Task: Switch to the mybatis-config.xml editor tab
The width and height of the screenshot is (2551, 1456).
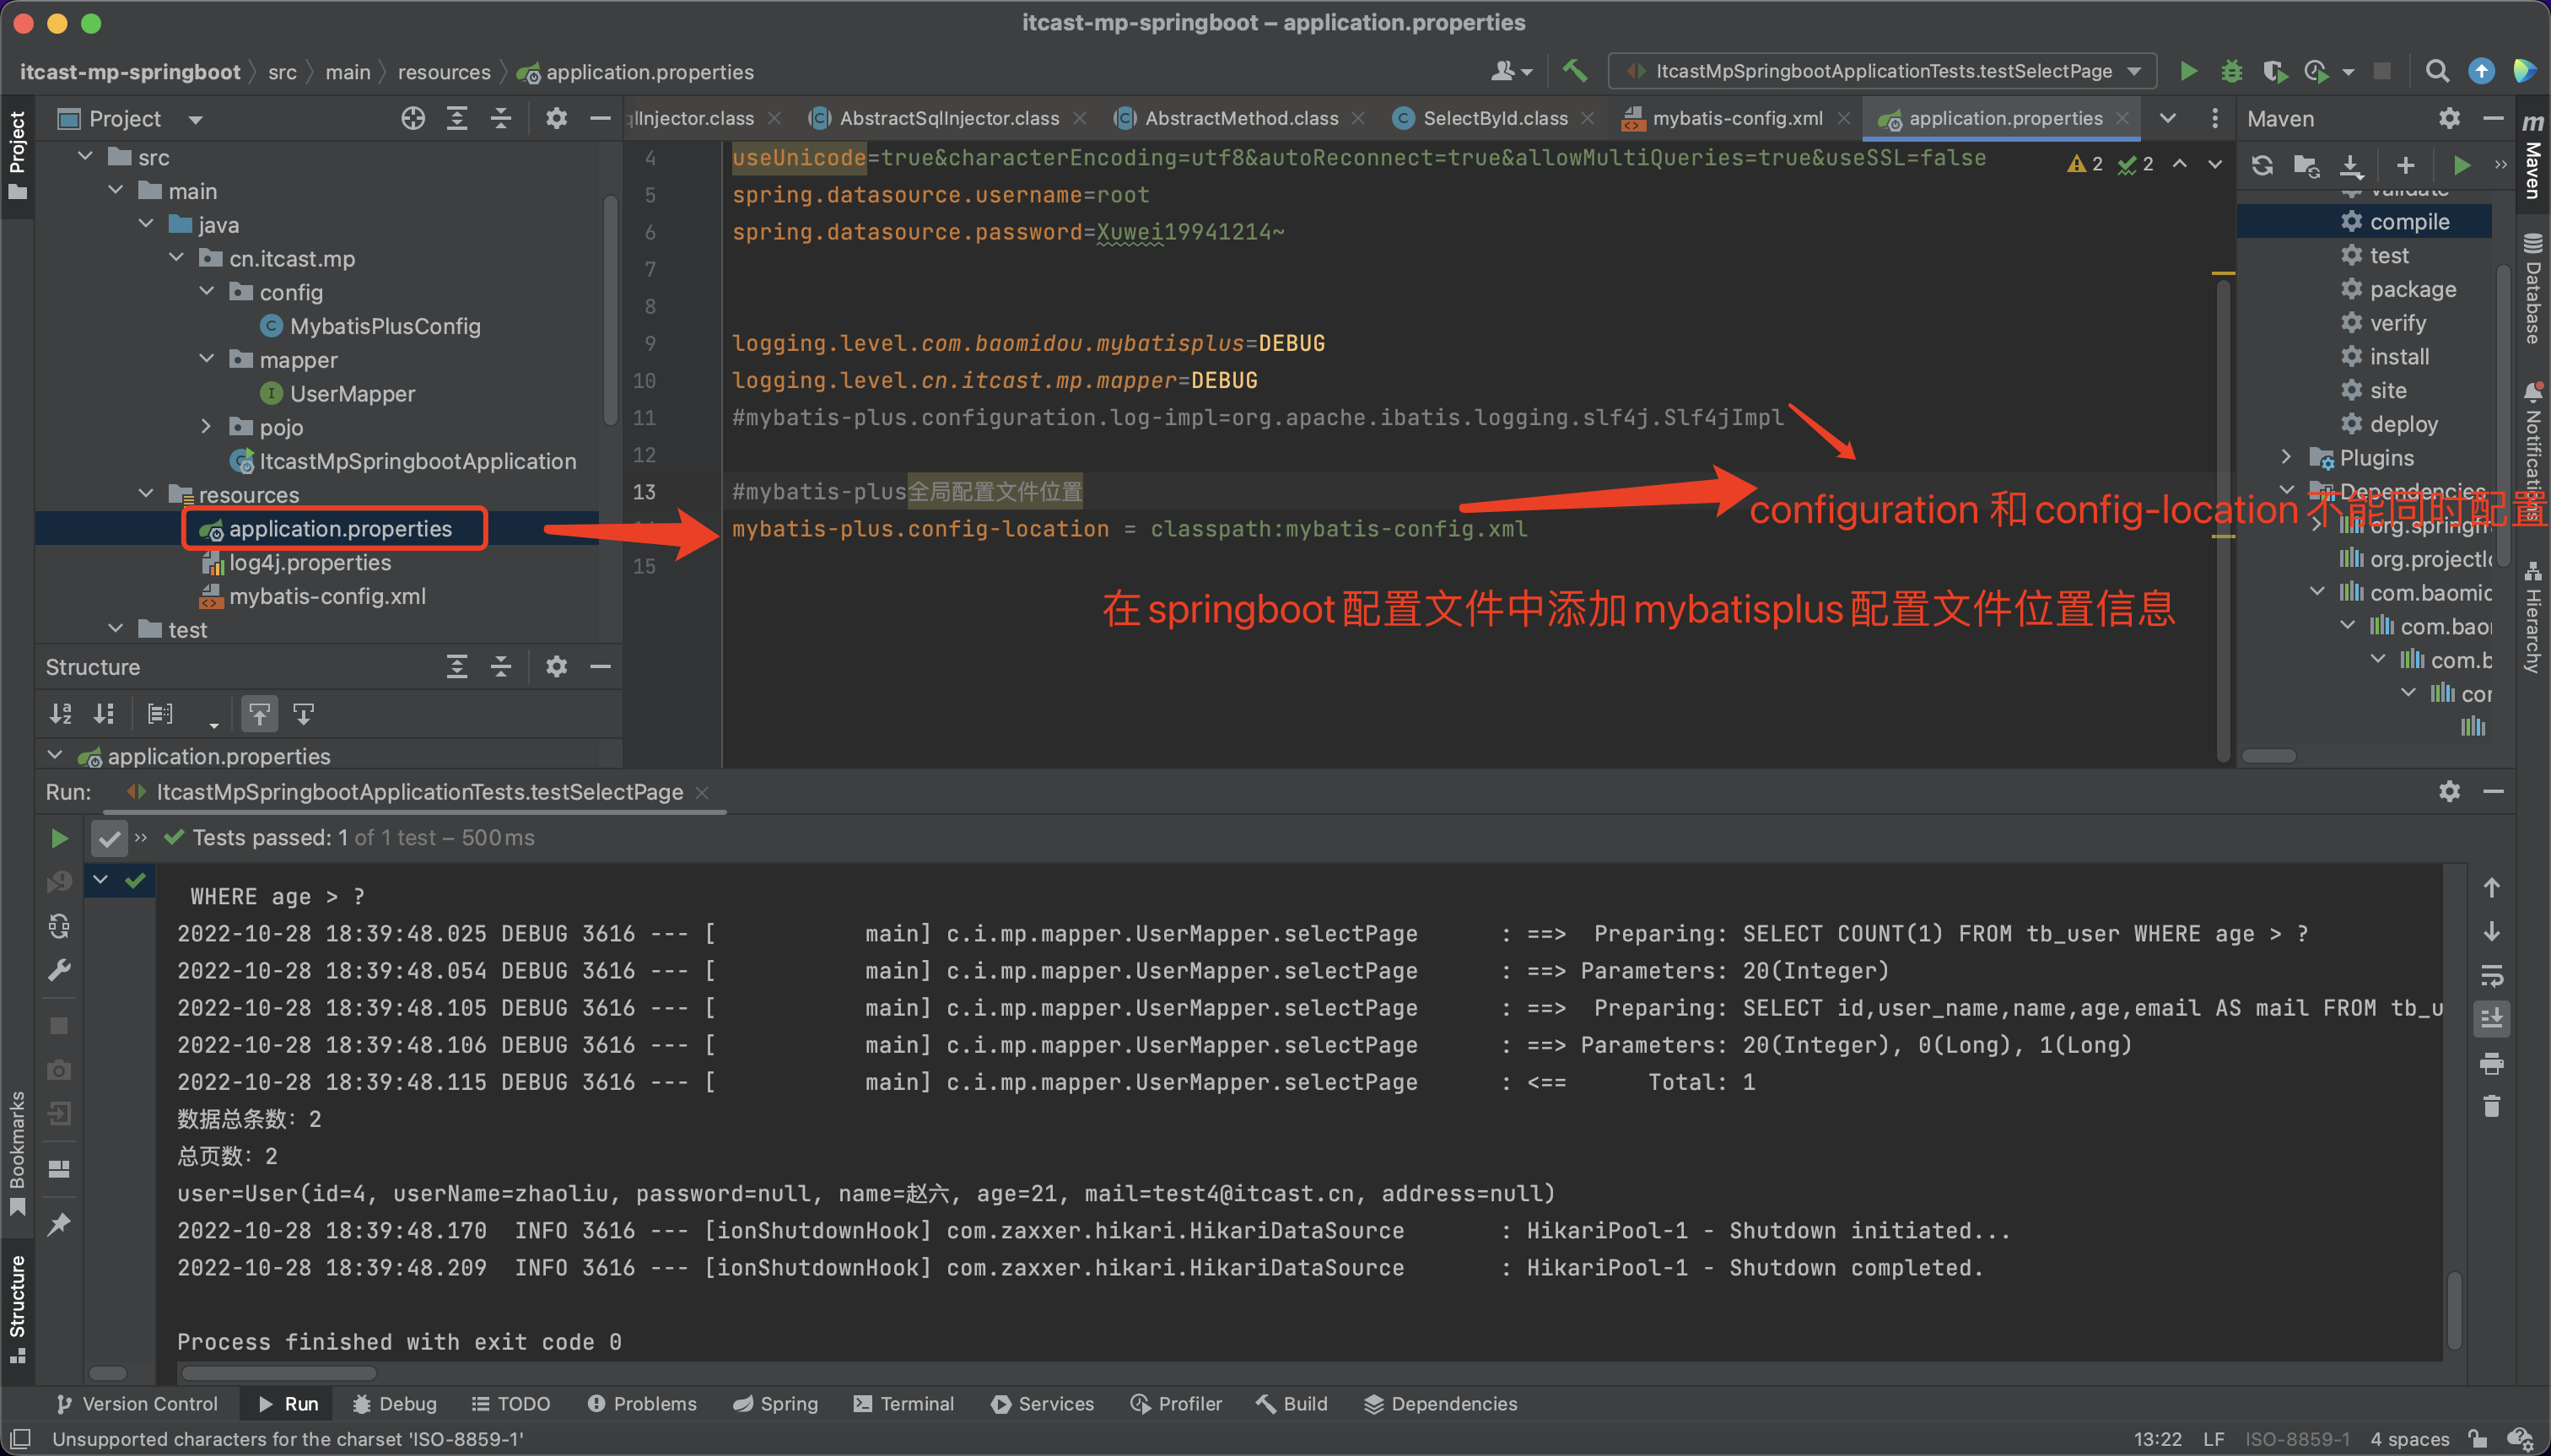Action: point(1737,119)
